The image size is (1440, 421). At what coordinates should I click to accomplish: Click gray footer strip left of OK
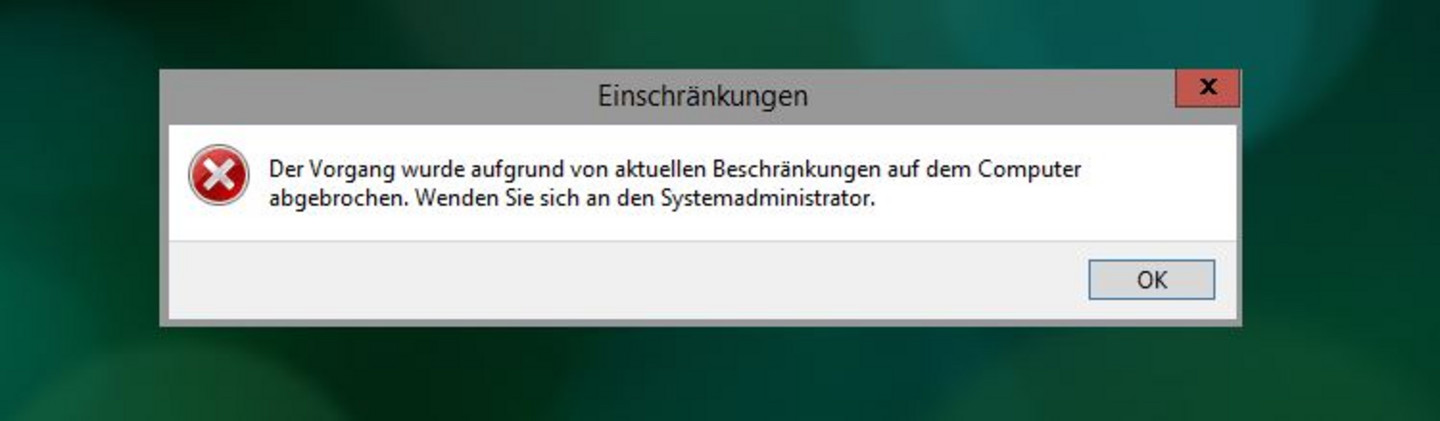point(620,280)
